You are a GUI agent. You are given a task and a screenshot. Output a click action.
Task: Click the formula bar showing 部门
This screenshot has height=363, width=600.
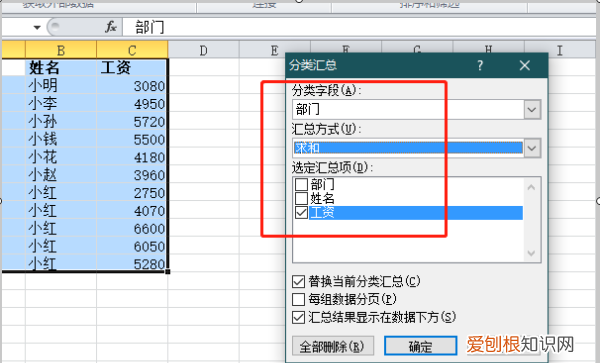point(360,28)
